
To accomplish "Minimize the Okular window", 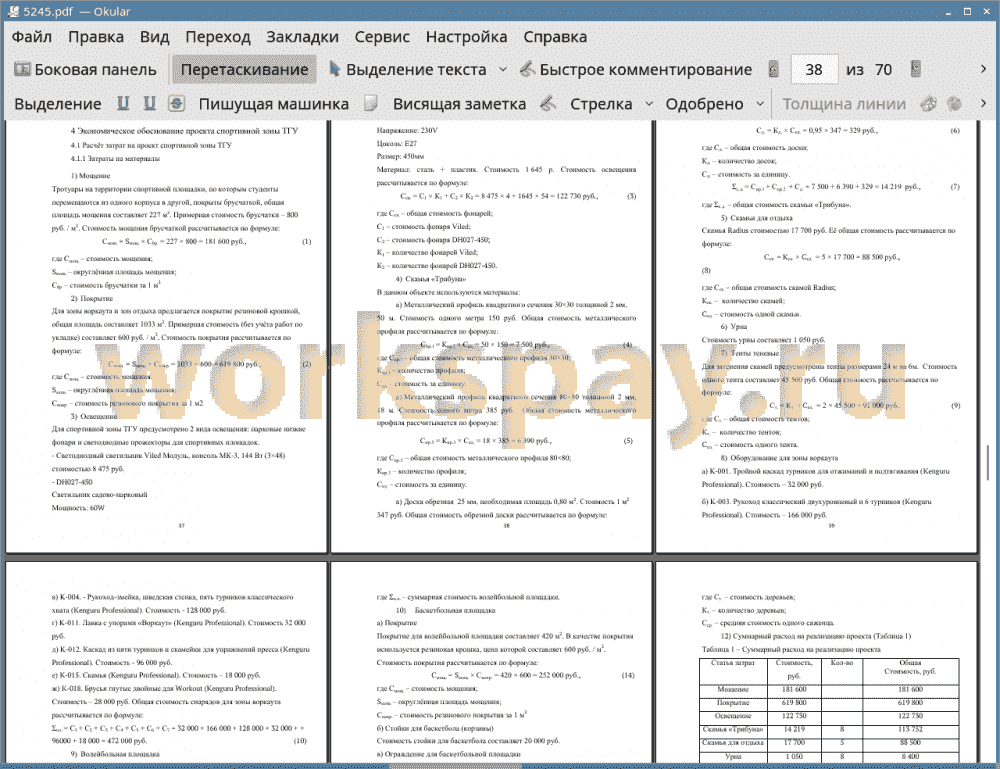I will [x=948, y=11].
